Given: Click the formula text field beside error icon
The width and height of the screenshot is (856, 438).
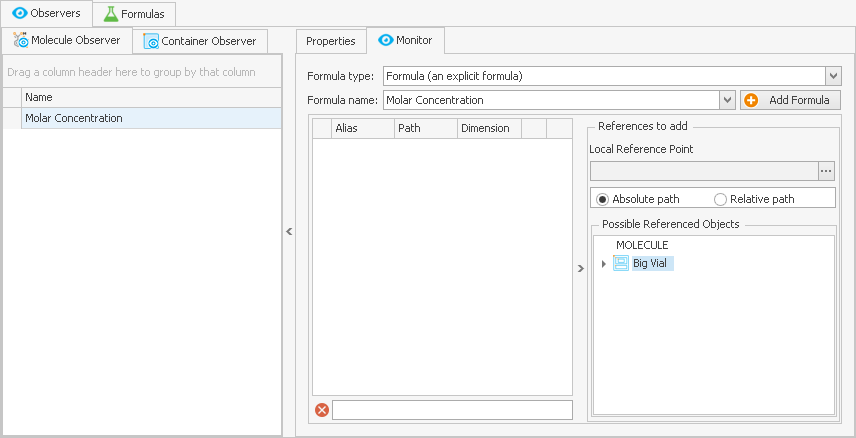Looking at the screenshot, I should 452,410.
